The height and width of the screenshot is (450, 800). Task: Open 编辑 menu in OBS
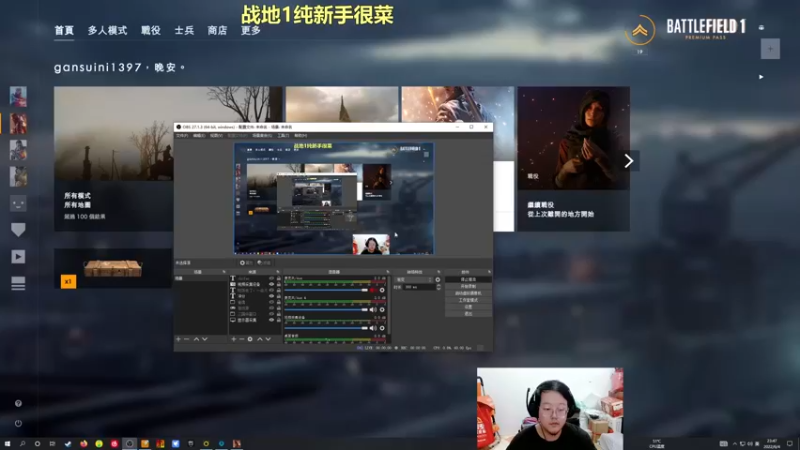(x=199, y=136)
